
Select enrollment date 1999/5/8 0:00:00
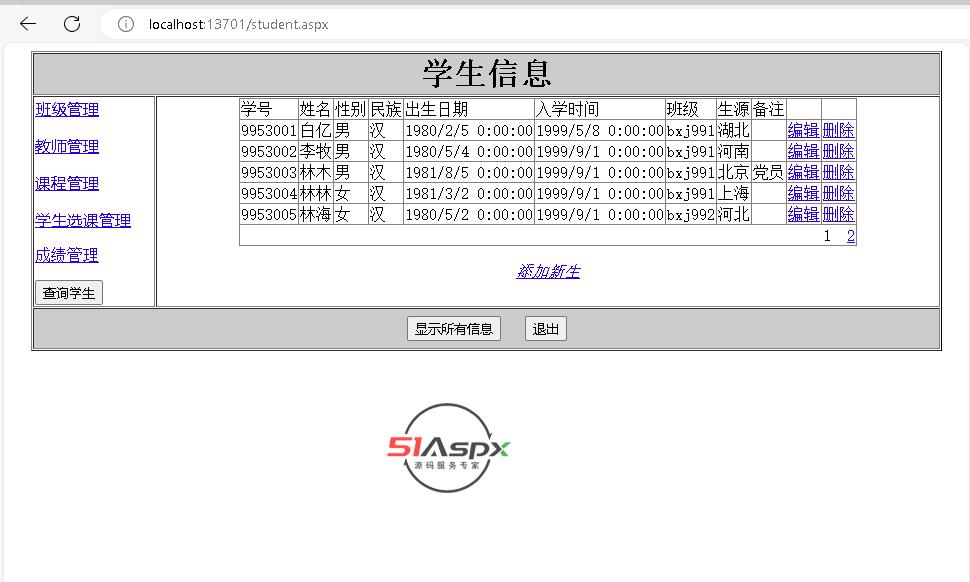click(600, 131)
